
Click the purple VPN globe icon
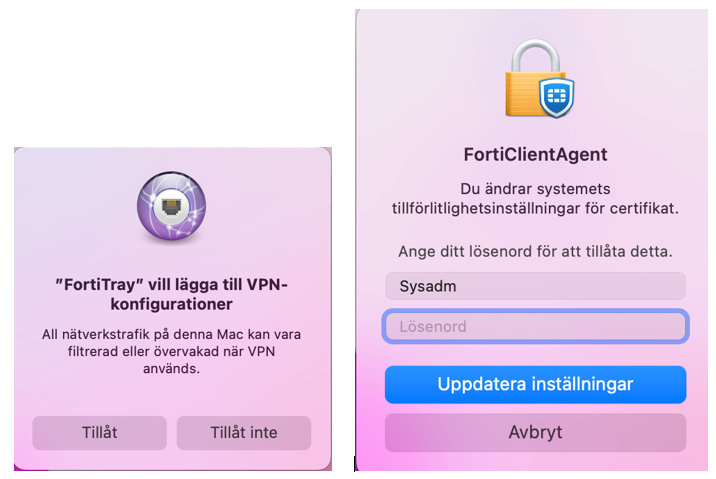[171, 208]
